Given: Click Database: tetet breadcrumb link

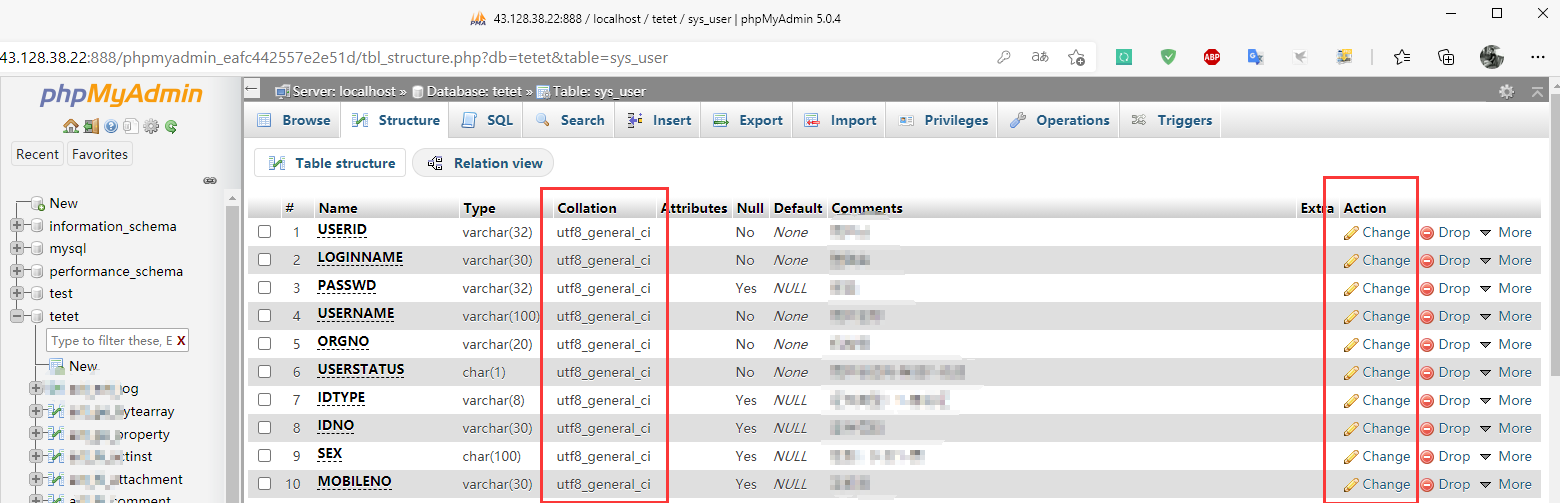Looking at the screenshot, I should 474,91.
